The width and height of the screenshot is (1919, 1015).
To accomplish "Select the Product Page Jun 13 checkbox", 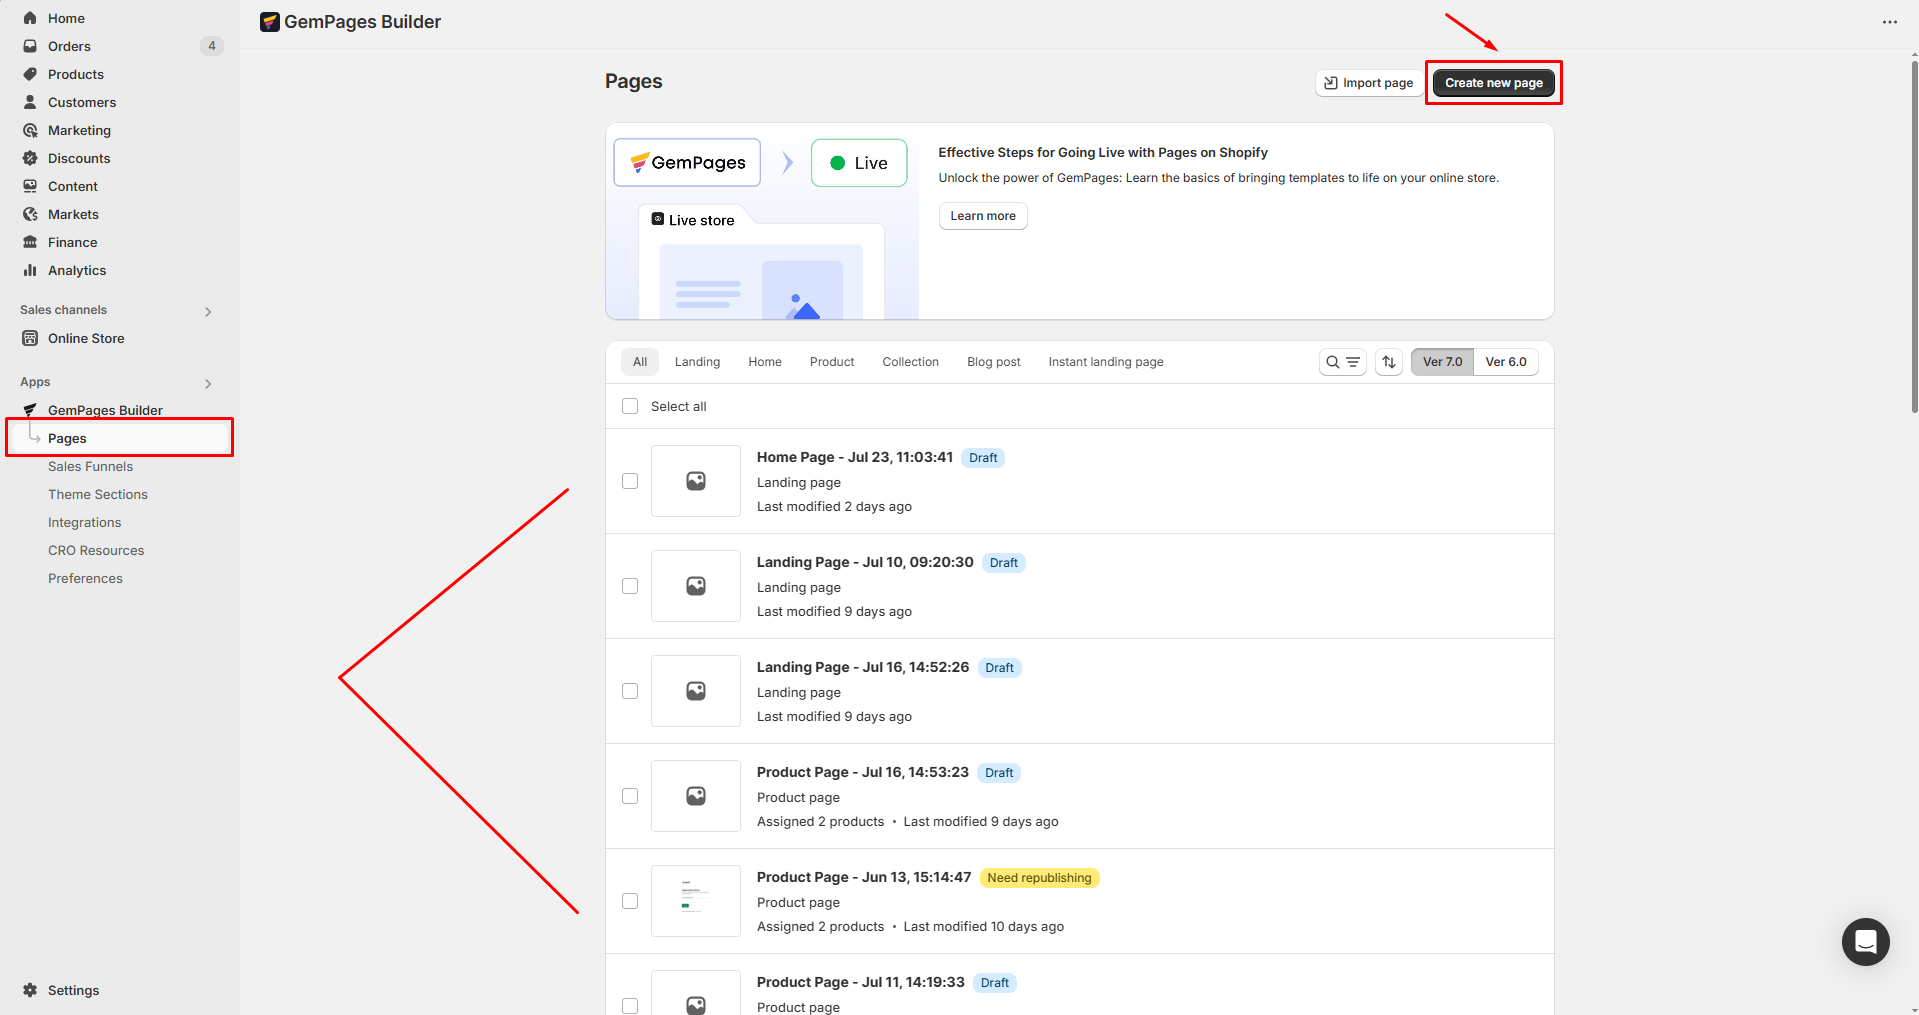I will click(x=630, y=901).
